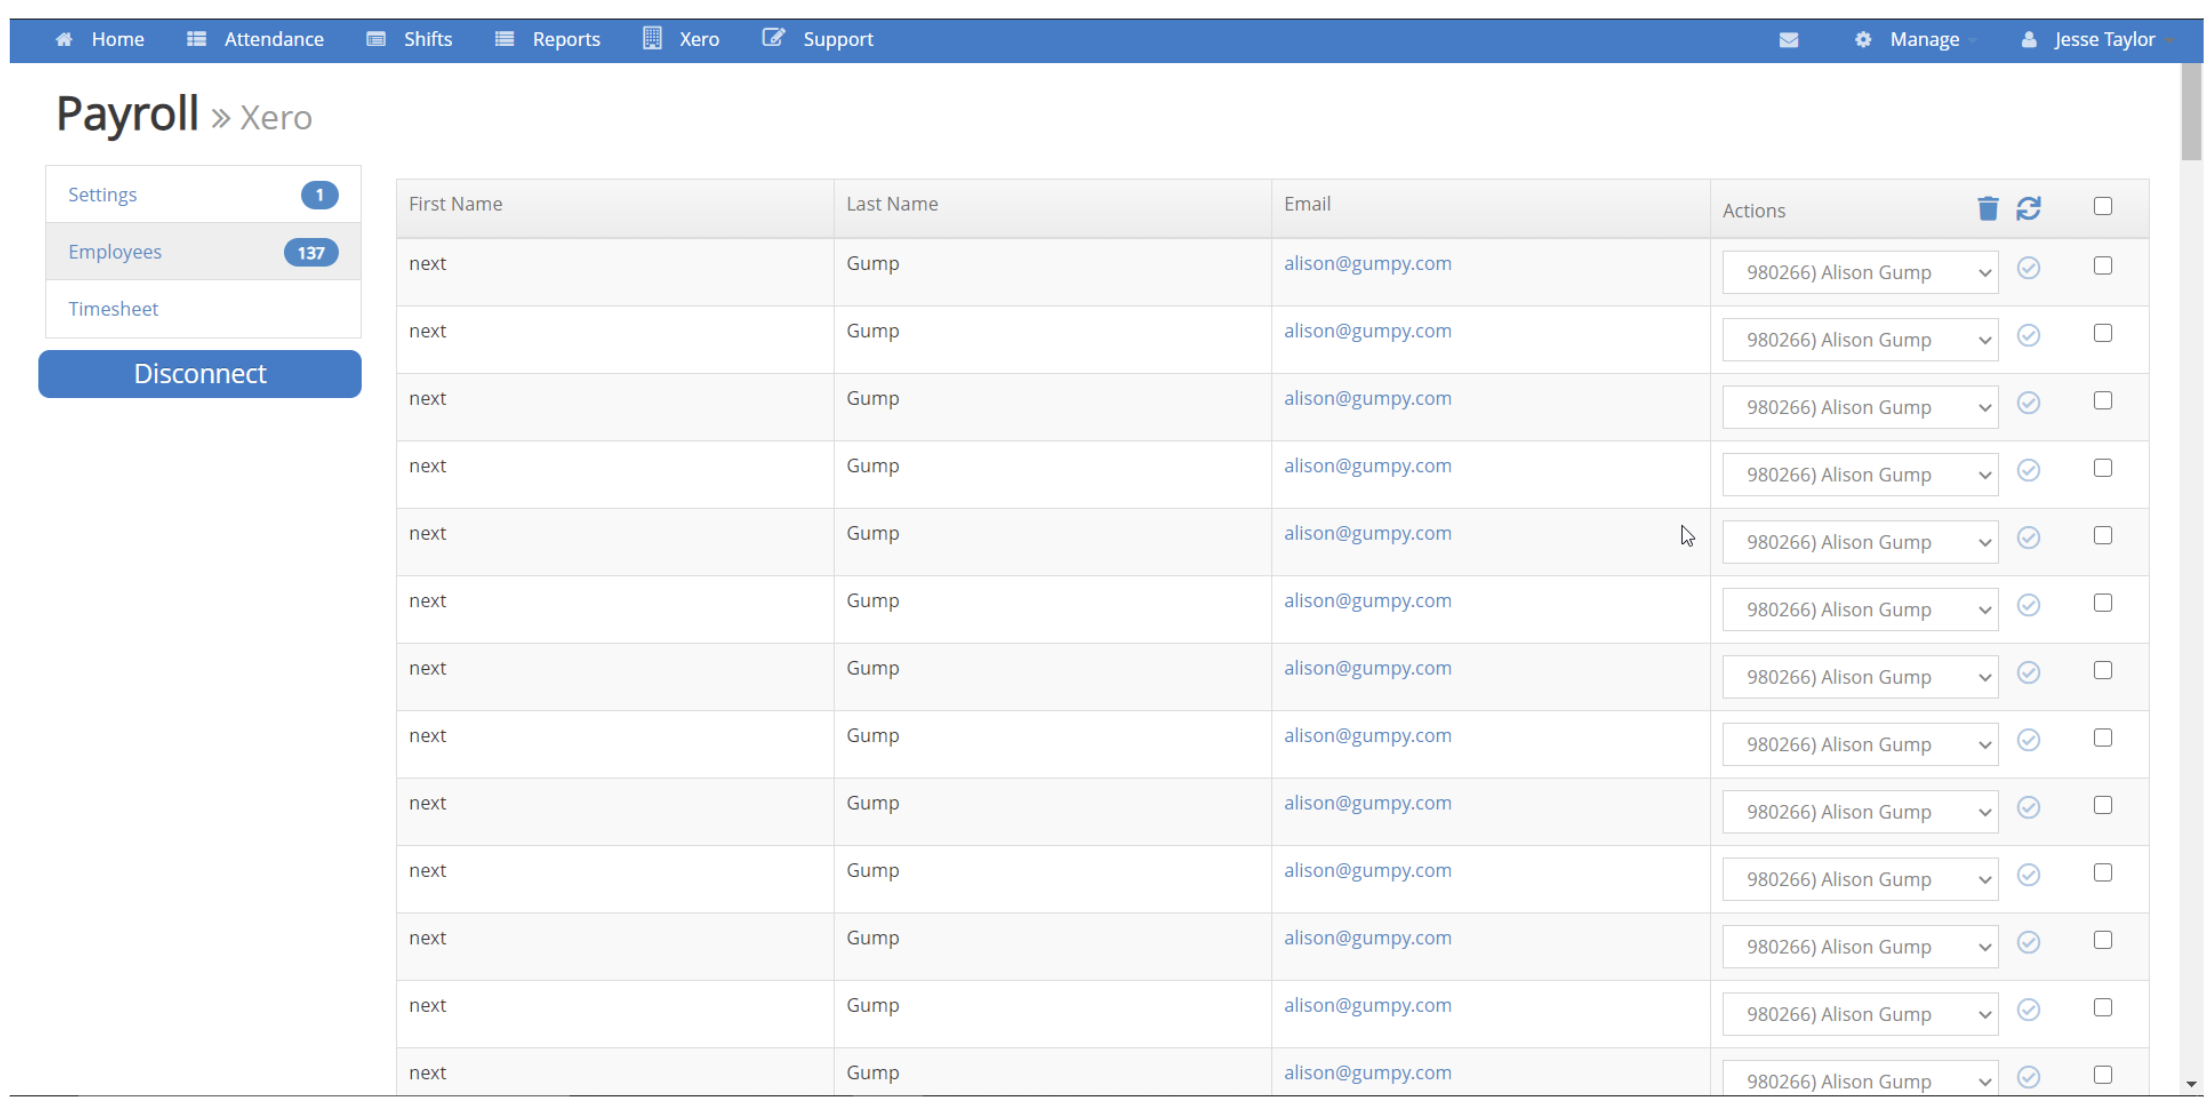Screen dimensions: 2212x1106
Task: Click the refresh sync icon in Actions header
Action: click(2028, 208)
